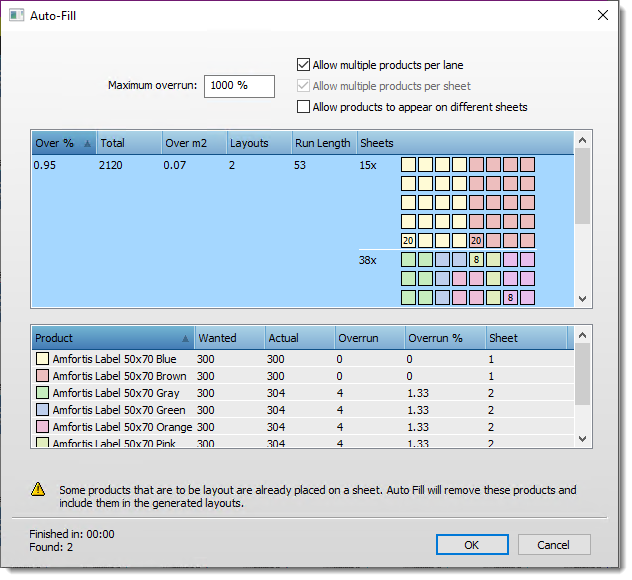Click the red cell labeled 20 in the 15x sheet
This screenshot has height=580, width=632.
point(476,241)
